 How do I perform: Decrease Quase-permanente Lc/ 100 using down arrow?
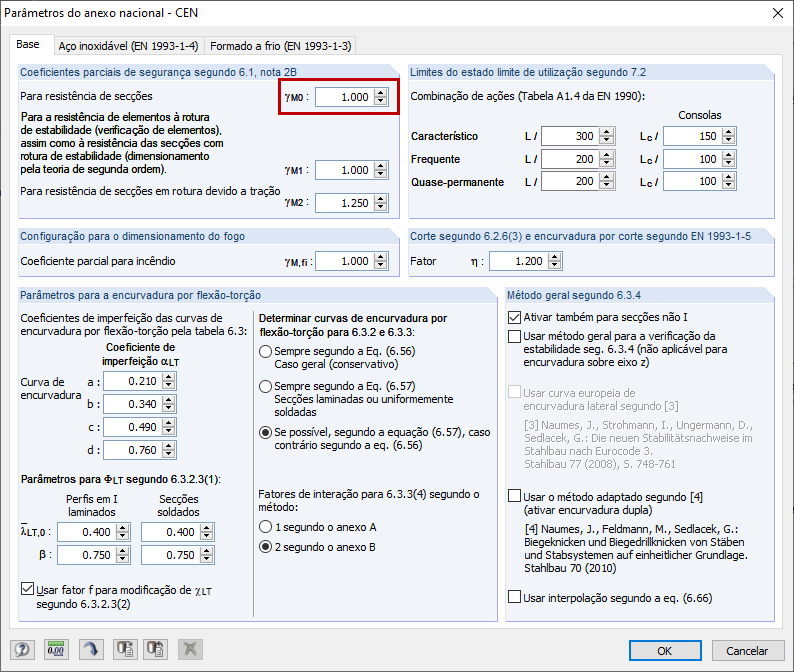(729, 185)
